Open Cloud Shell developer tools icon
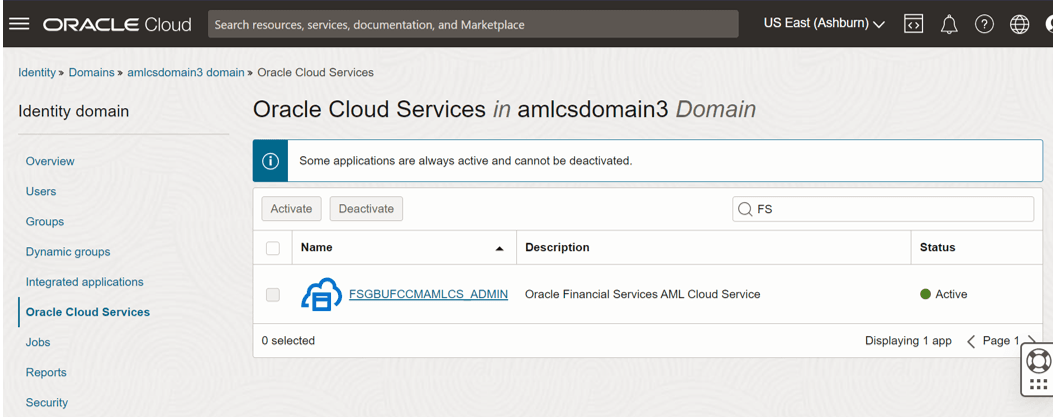The height and width of the screenshot is (417, 1053). (913, 24)
